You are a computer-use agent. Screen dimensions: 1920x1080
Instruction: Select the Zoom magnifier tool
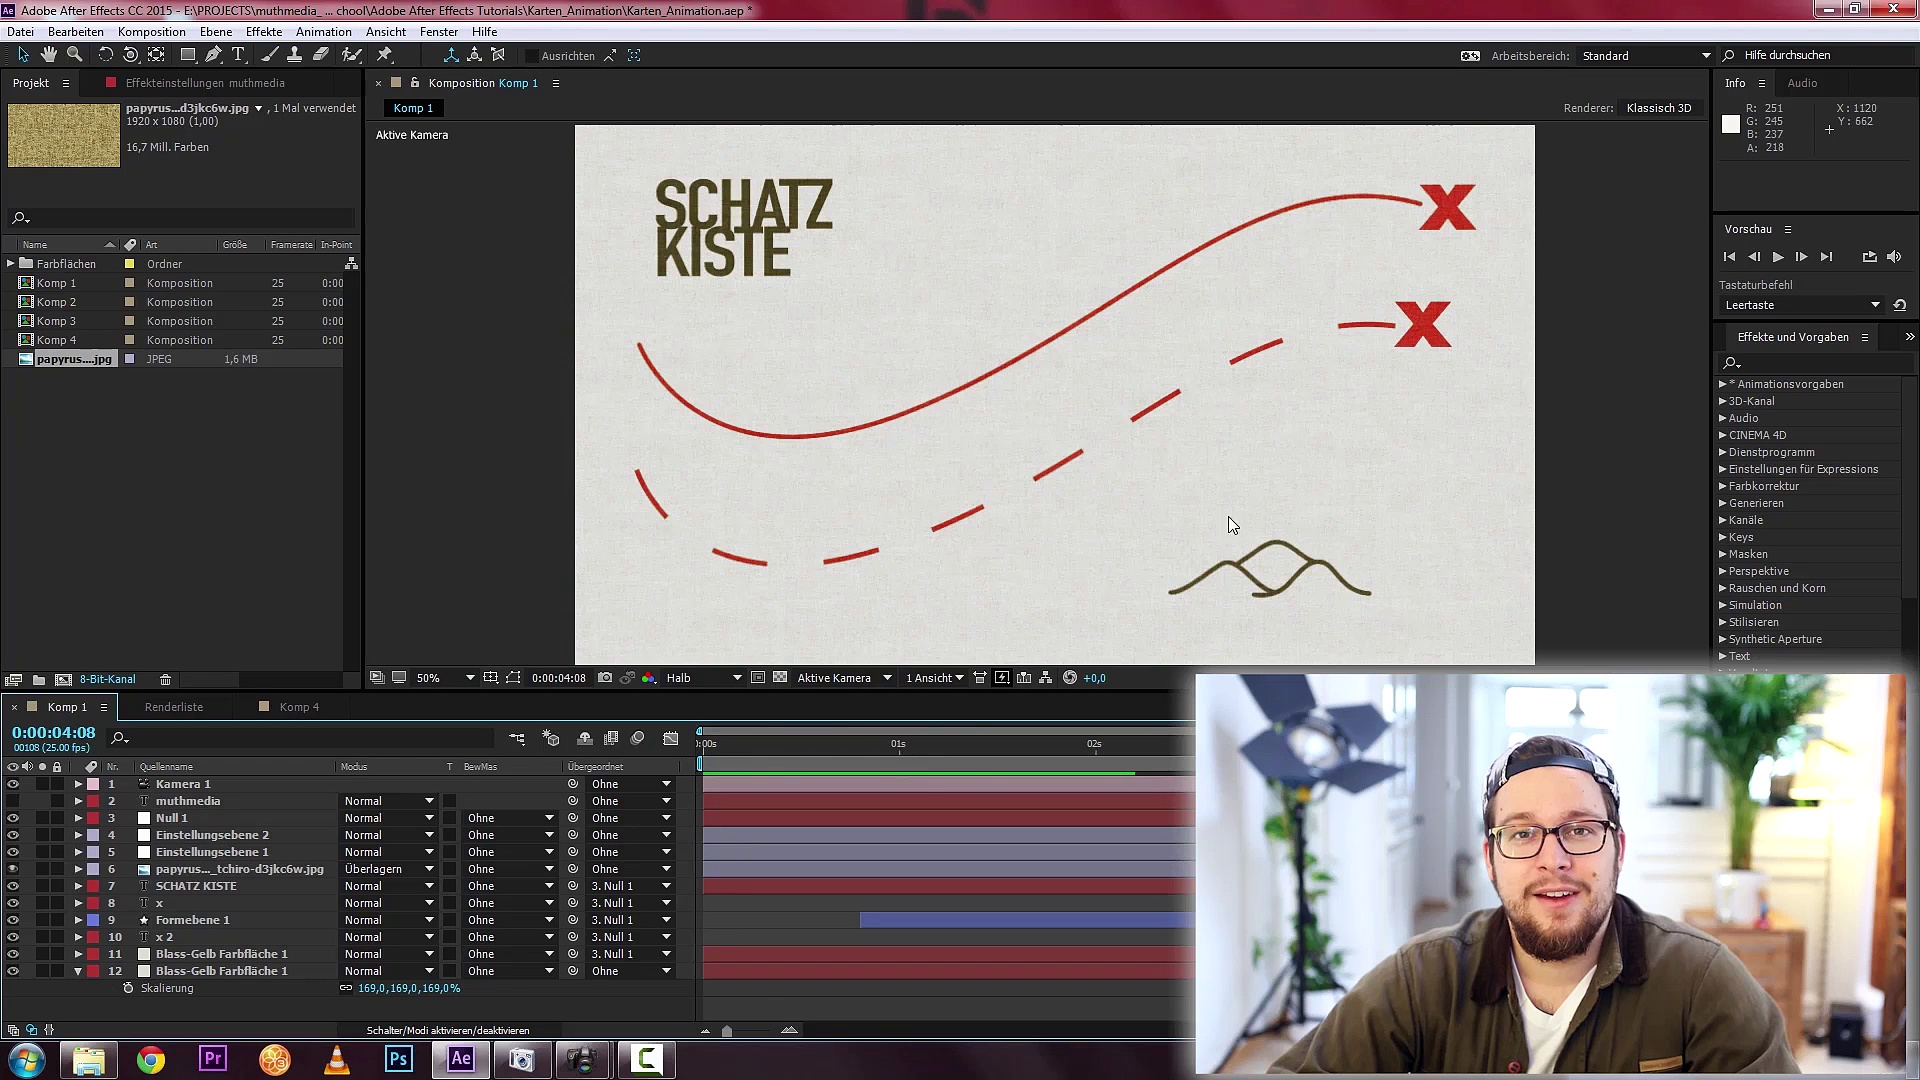point(74,55)
